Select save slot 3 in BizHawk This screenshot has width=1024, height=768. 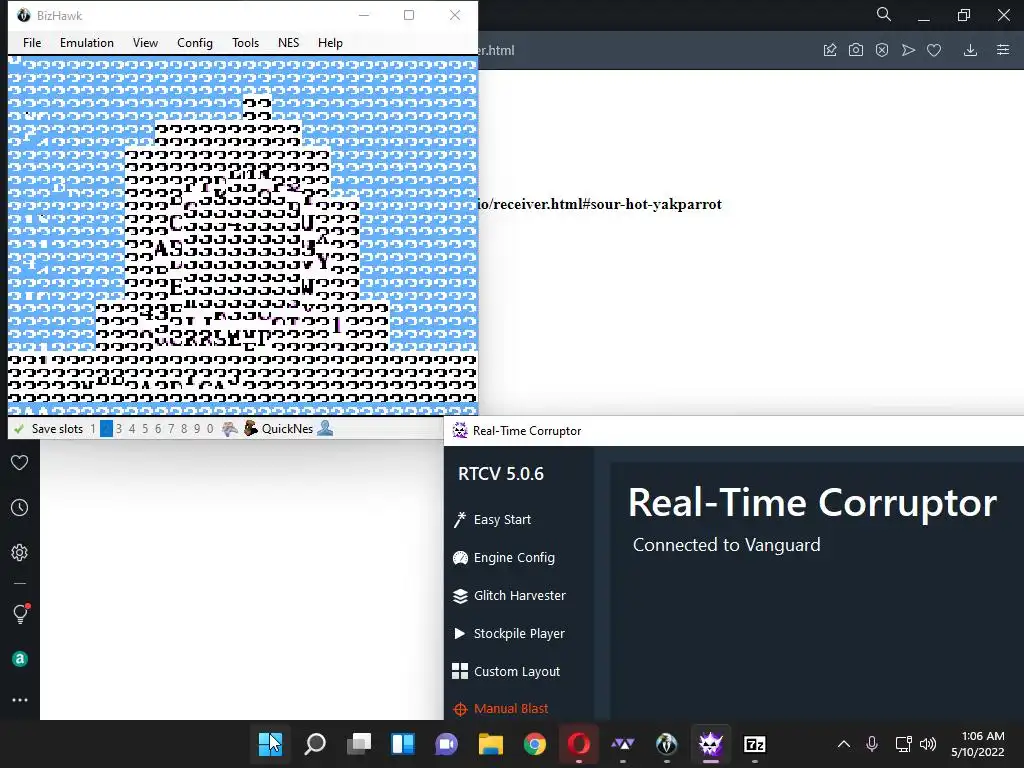click(x=119, y=428)
